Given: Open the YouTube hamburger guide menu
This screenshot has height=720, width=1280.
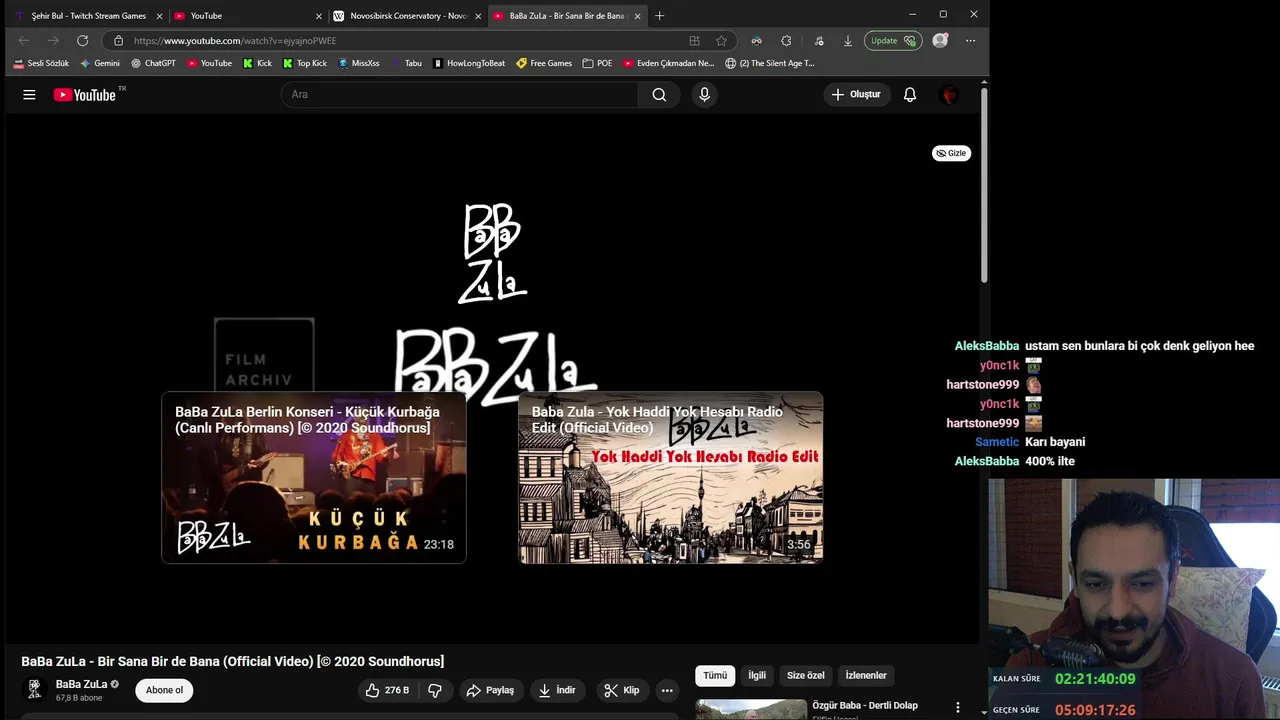Looking at the screenshot, I should 29,95.
